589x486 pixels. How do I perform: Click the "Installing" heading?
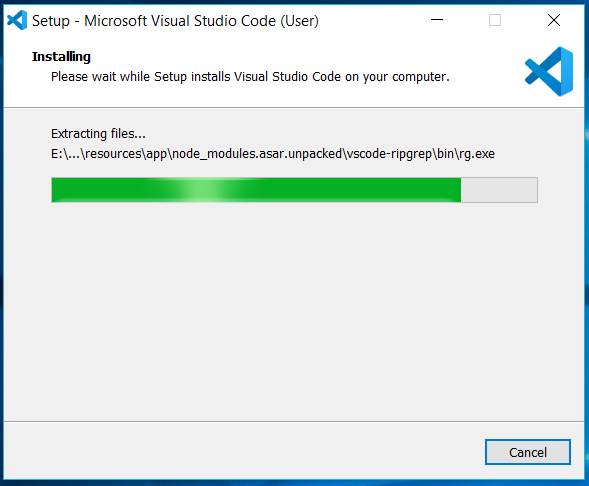pos(61,57)
